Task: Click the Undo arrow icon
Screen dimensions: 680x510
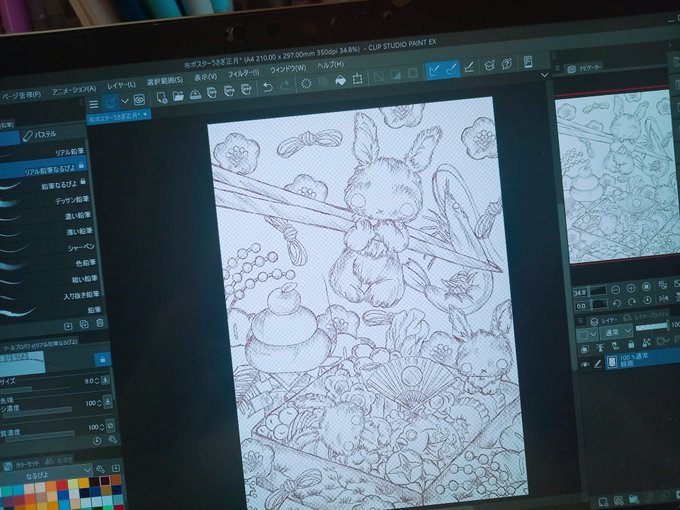Action: (268, 87)
